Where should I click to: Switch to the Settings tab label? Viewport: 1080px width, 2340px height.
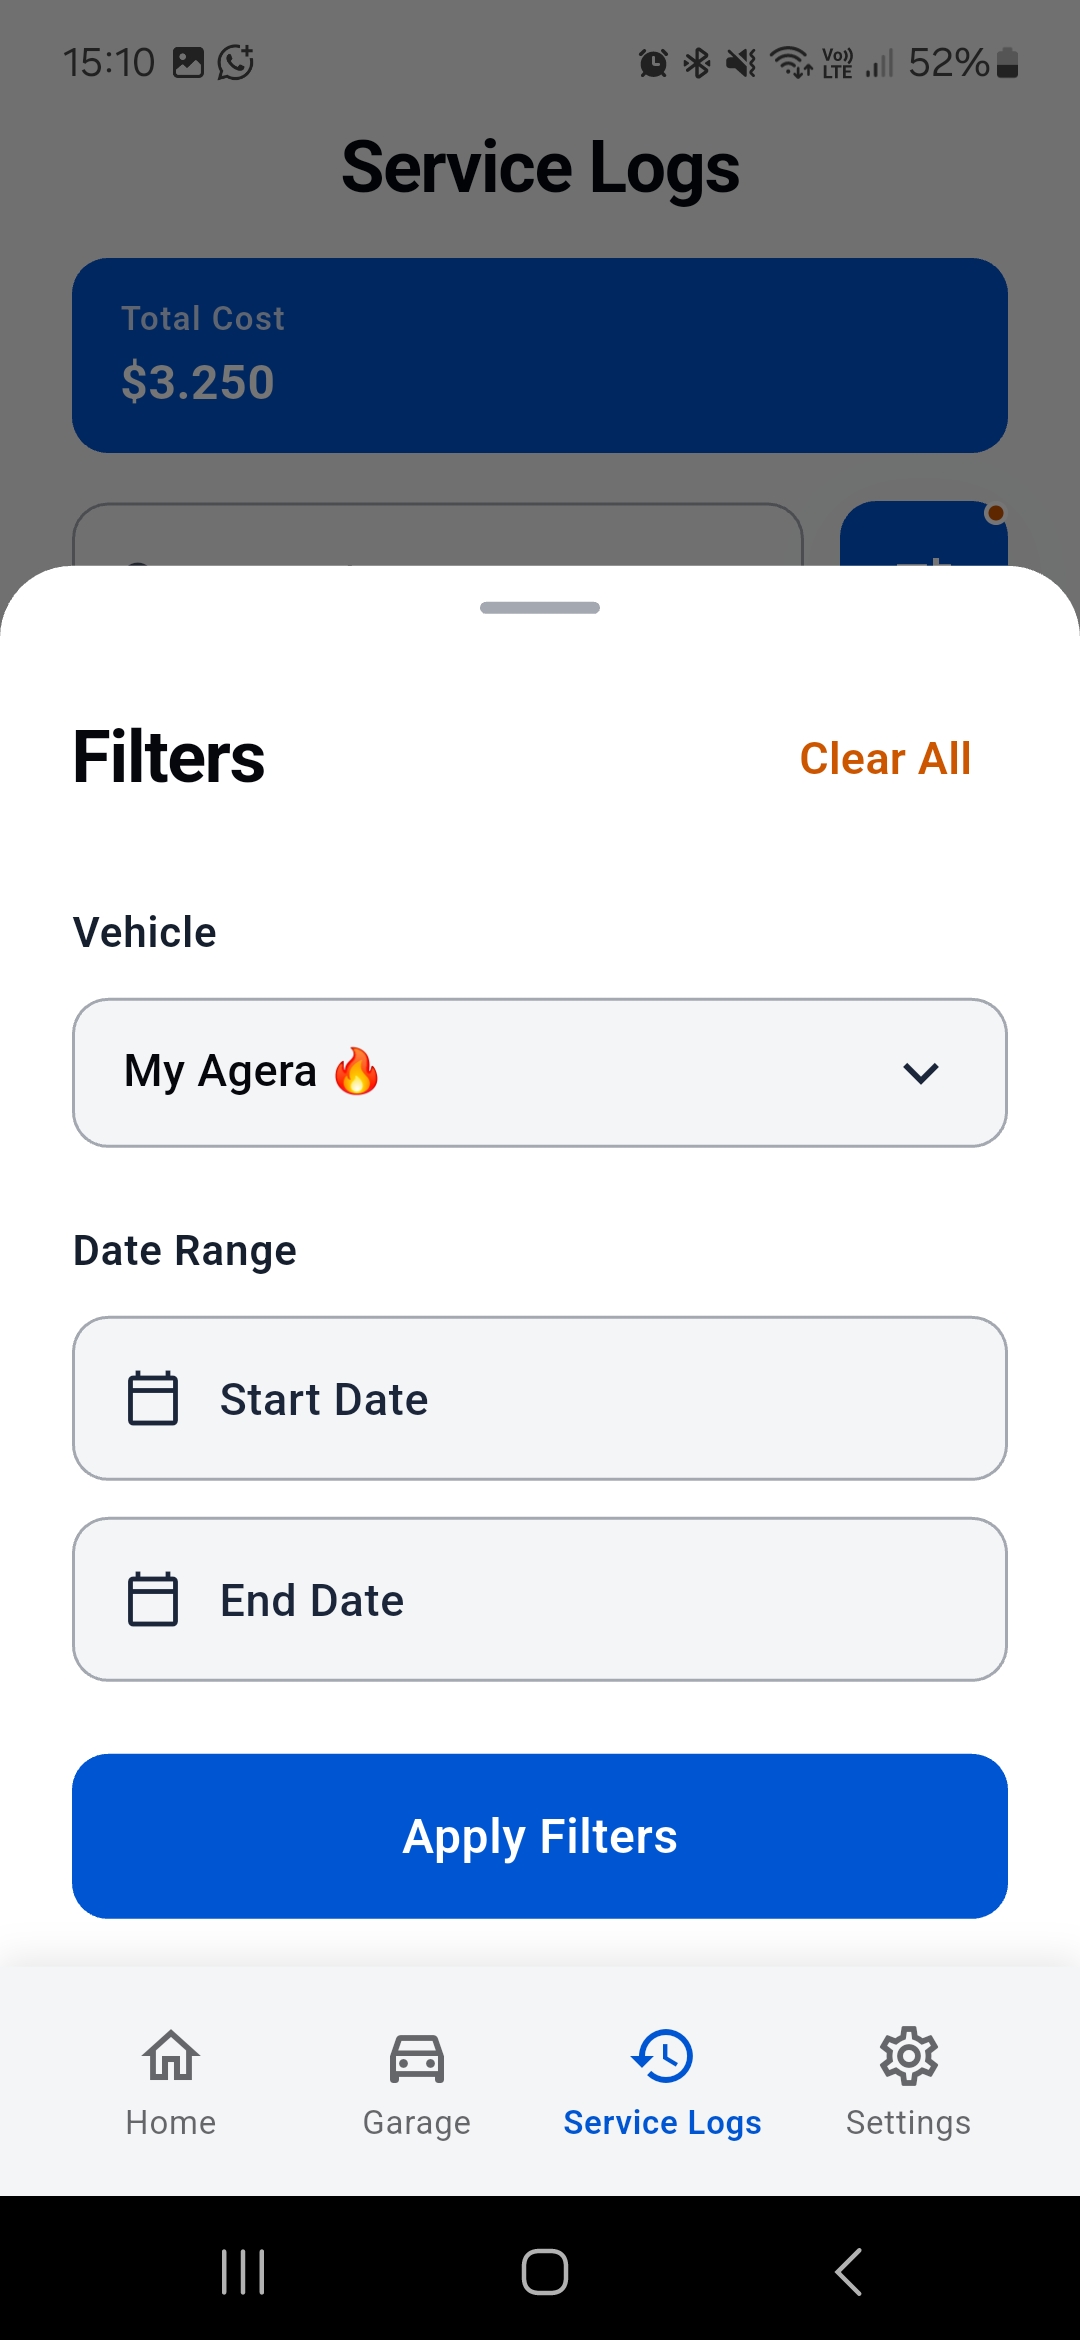(x=908, y=2121)
